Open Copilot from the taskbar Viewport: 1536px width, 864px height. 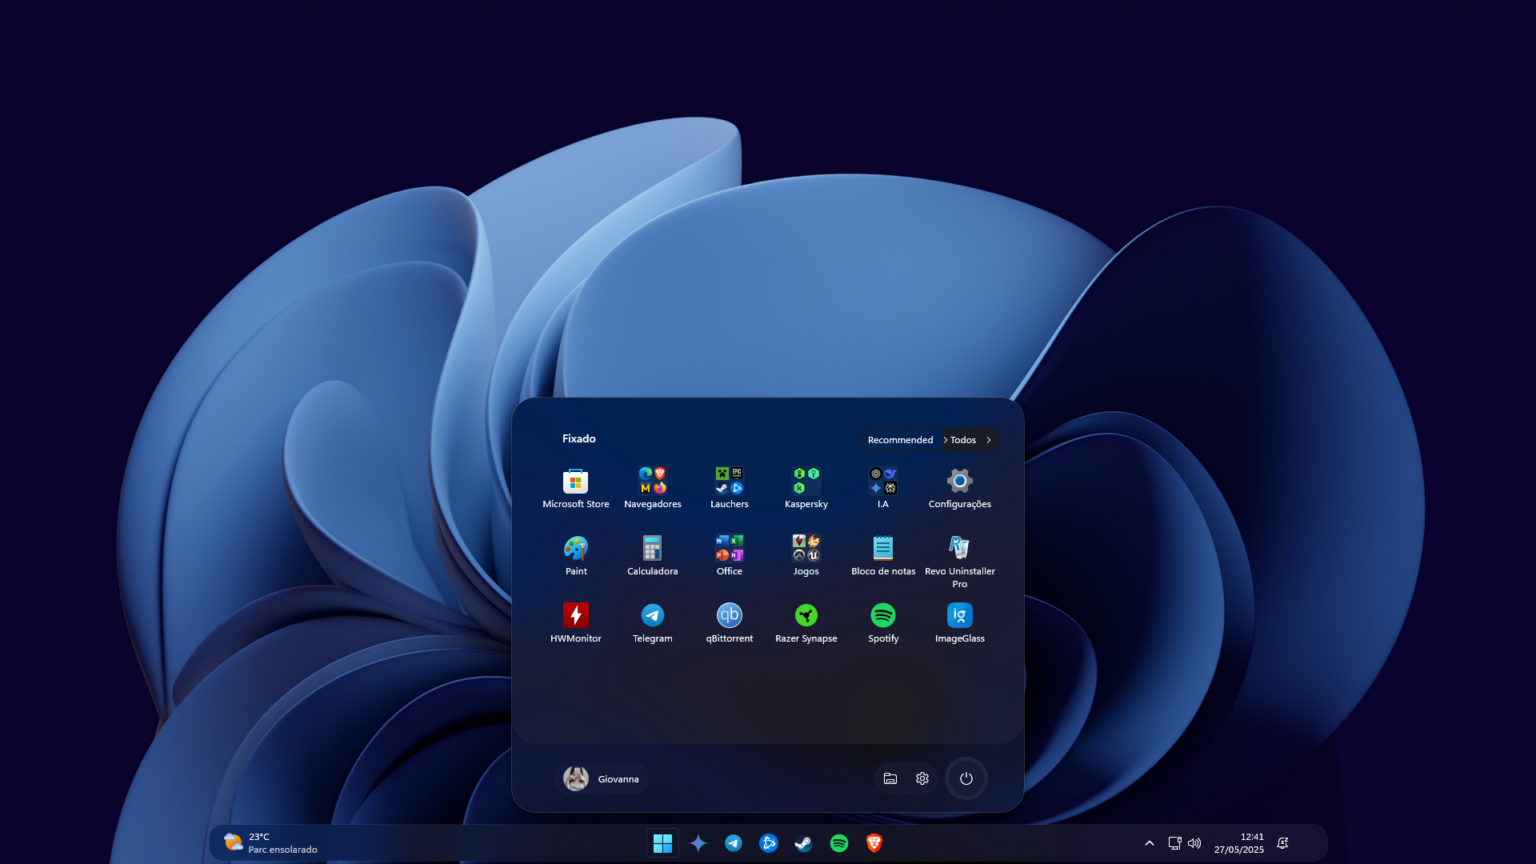click(698, 843)
